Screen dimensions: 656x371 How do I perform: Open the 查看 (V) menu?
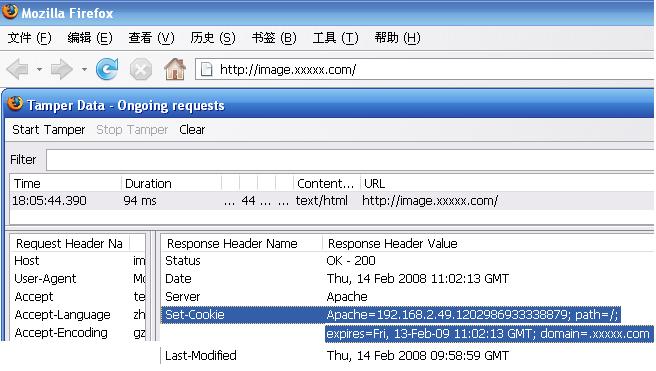(151, 38)
